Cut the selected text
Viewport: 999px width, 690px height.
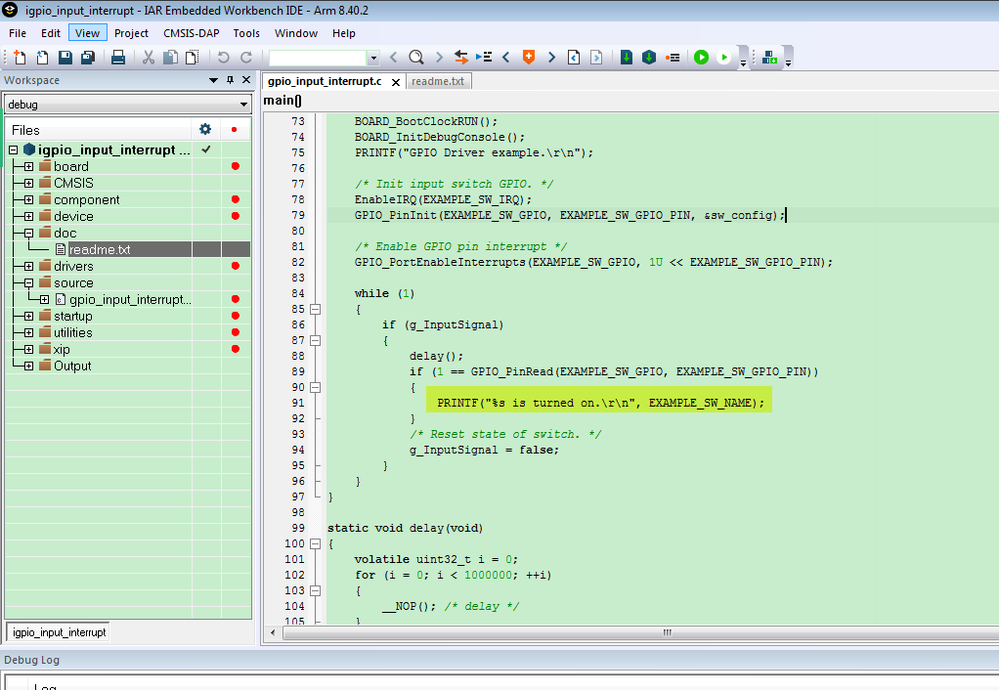coord(149,57)
